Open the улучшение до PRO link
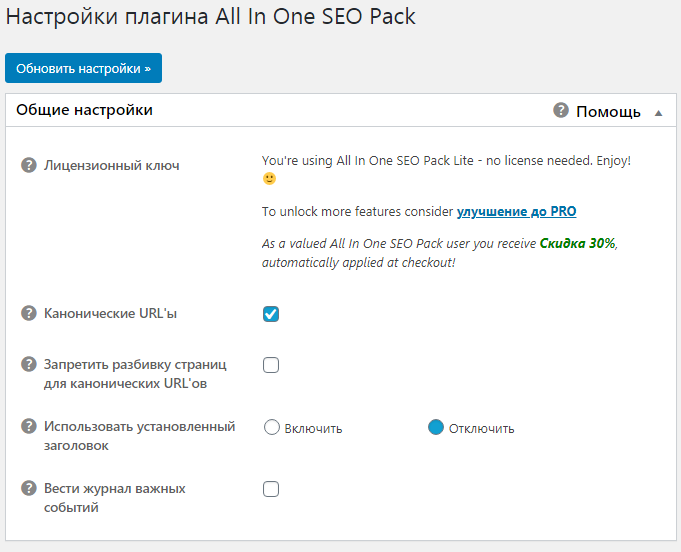 pos(516,211)
